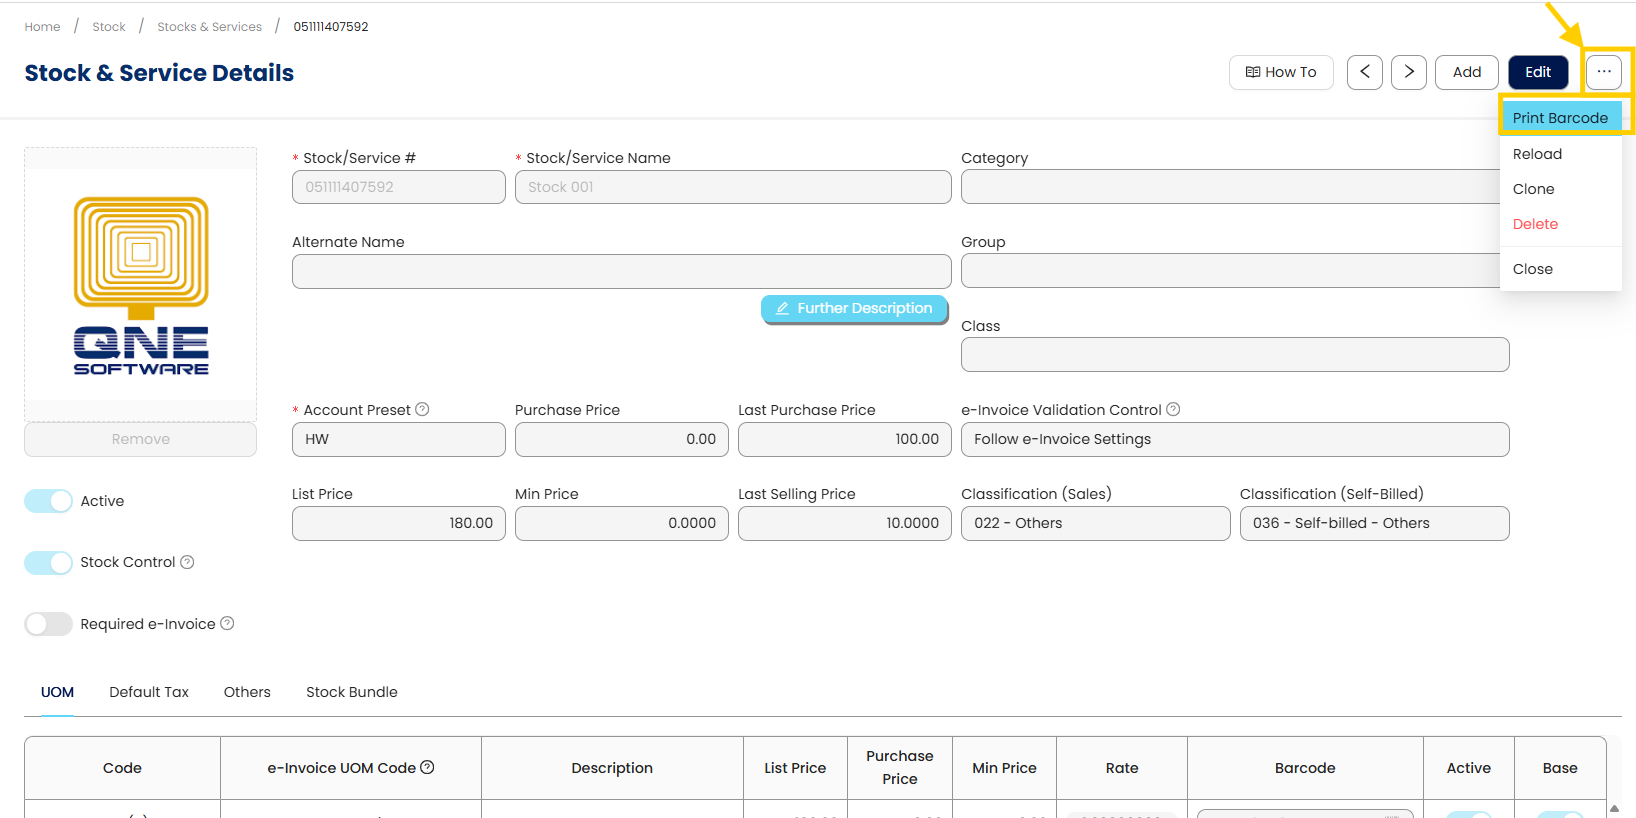Click the Last Selling Price field
The image size is (1636, 818).
(845, 523)
